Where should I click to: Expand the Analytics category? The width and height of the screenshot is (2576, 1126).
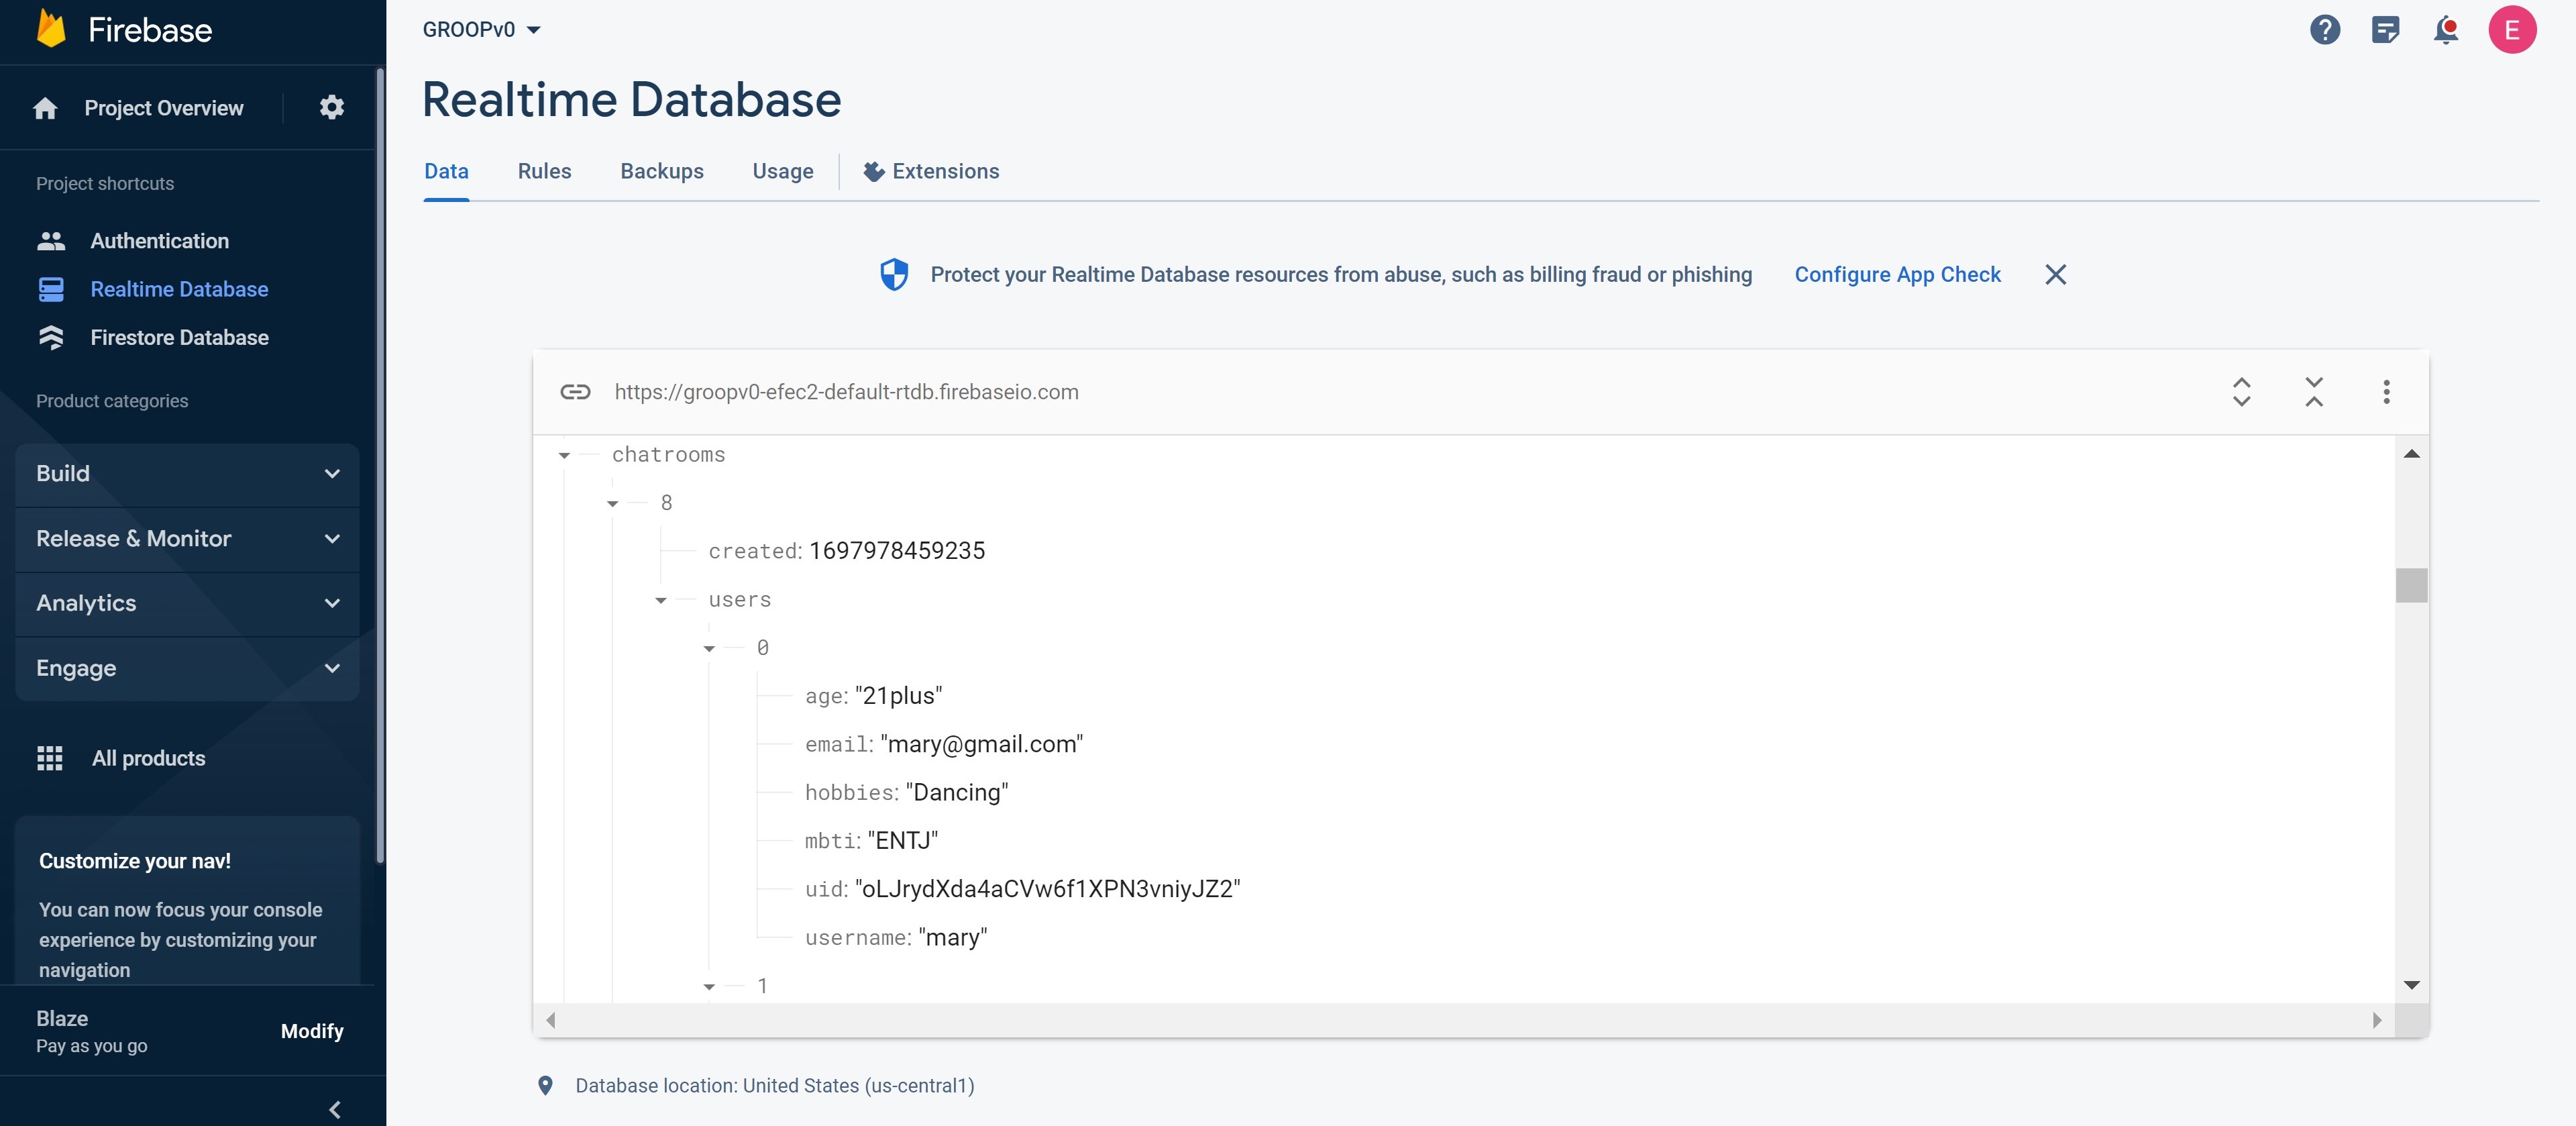pos(187,603)
